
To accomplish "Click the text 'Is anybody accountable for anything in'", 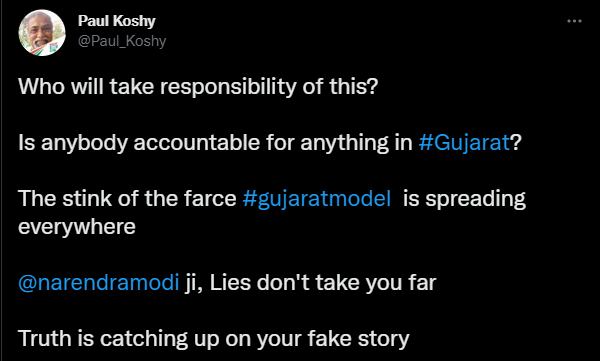I will click(x=215, y=143).
